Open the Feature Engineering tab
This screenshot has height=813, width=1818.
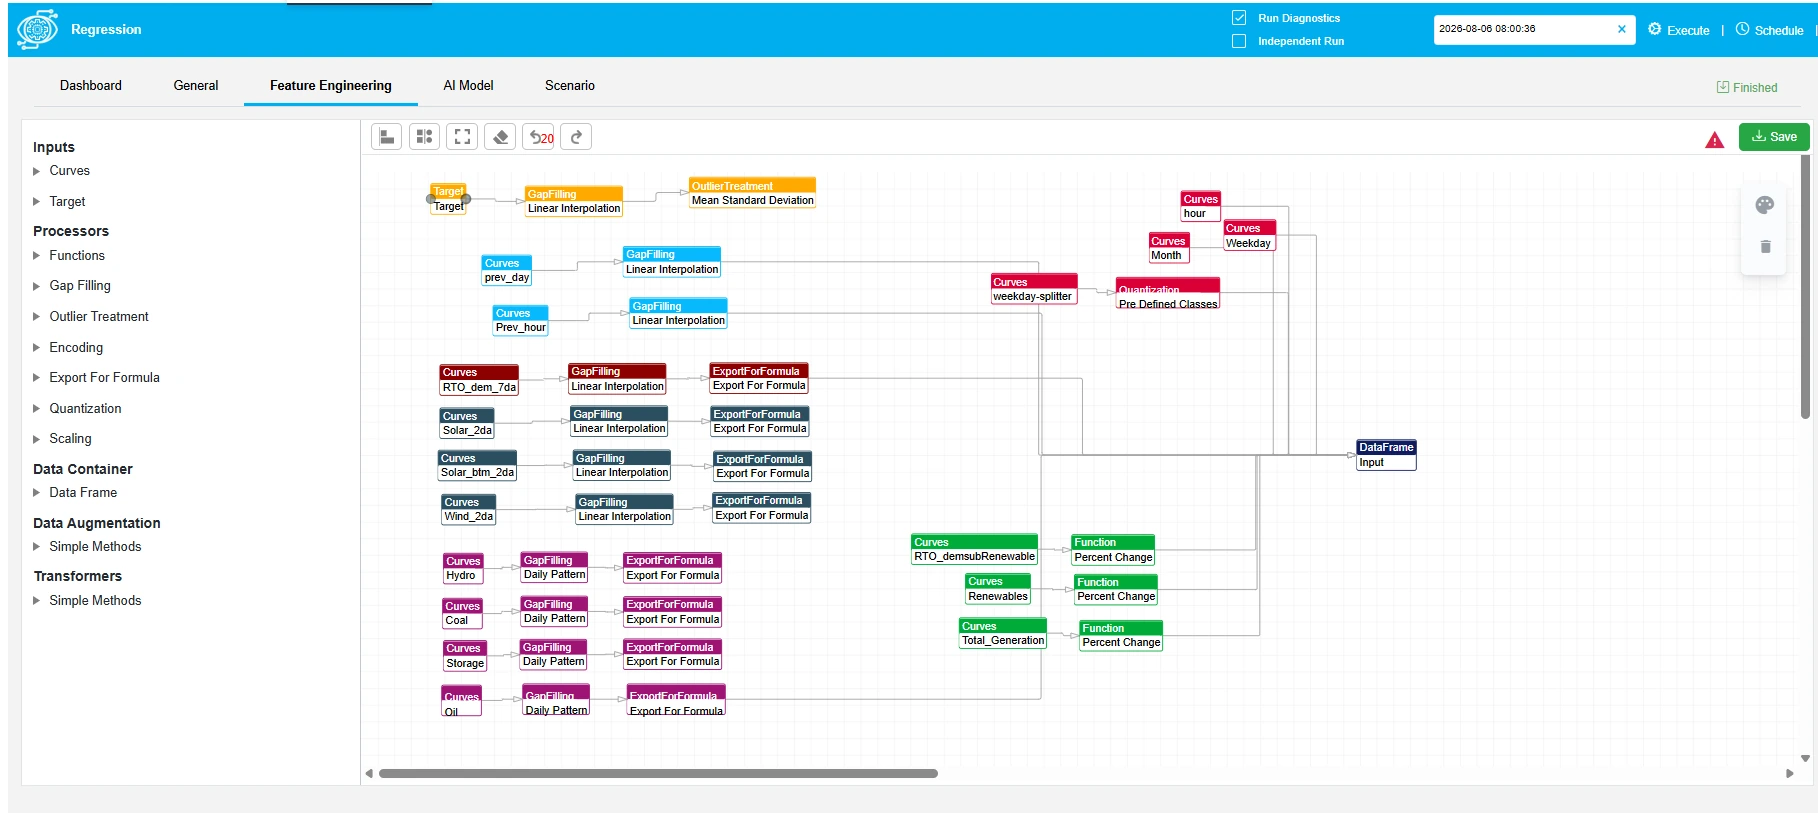click(331, 86)
